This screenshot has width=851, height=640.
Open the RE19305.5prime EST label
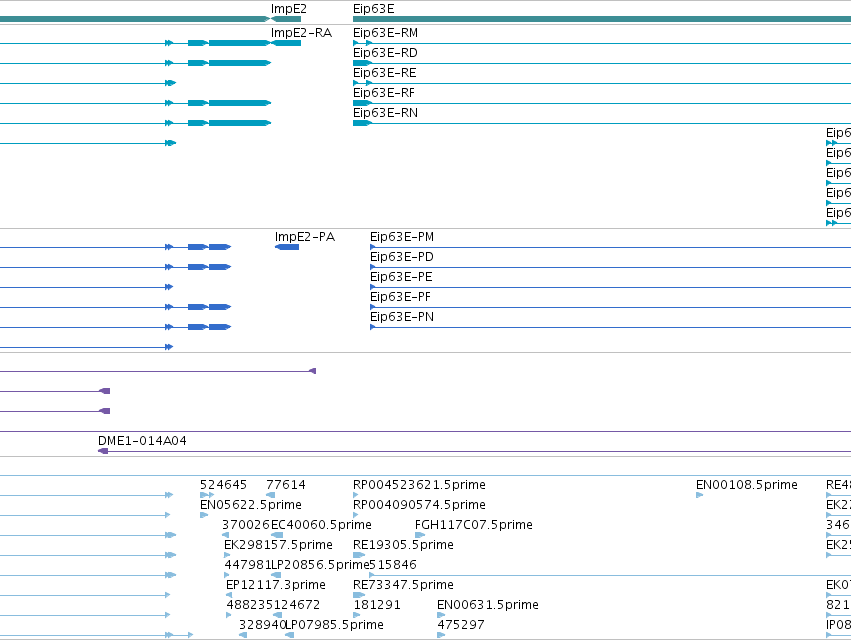(x=403, y=545)
